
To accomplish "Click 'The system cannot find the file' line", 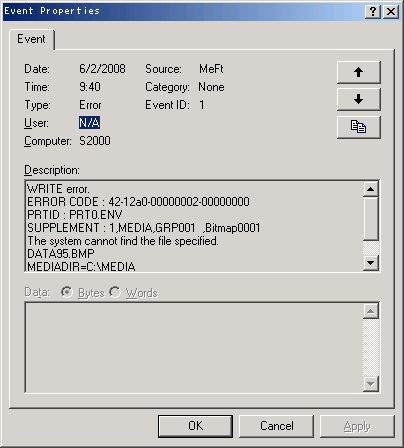I will [x=123, y=241].
